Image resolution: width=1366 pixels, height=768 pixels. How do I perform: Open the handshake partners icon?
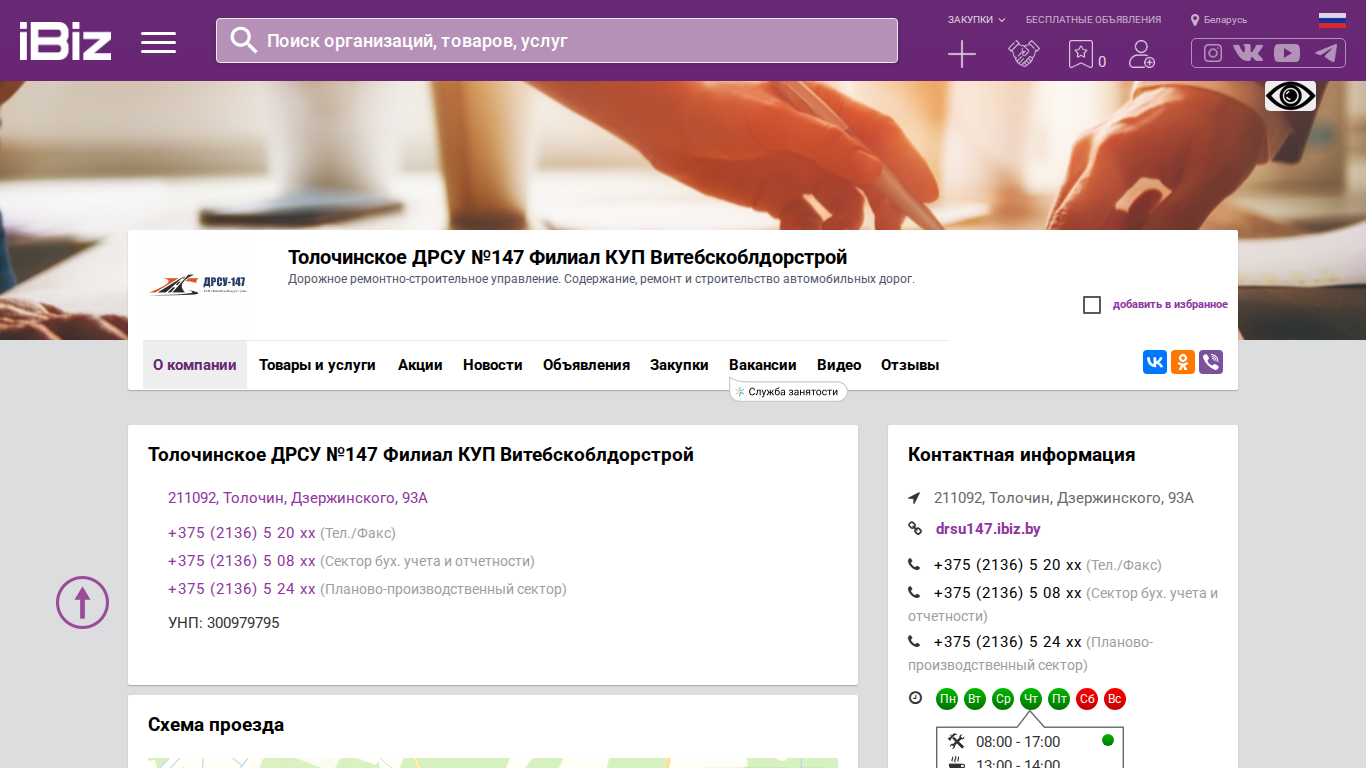(x=1024, y=54)
